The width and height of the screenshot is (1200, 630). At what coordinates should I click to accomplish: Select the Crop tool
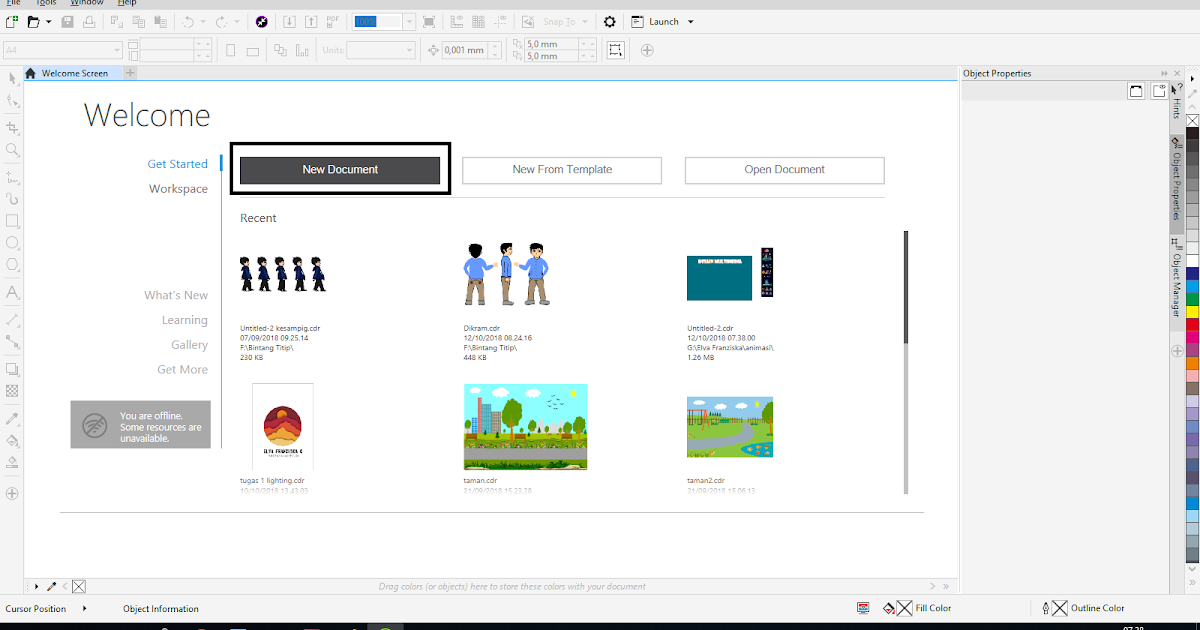[x=12, y=127]
